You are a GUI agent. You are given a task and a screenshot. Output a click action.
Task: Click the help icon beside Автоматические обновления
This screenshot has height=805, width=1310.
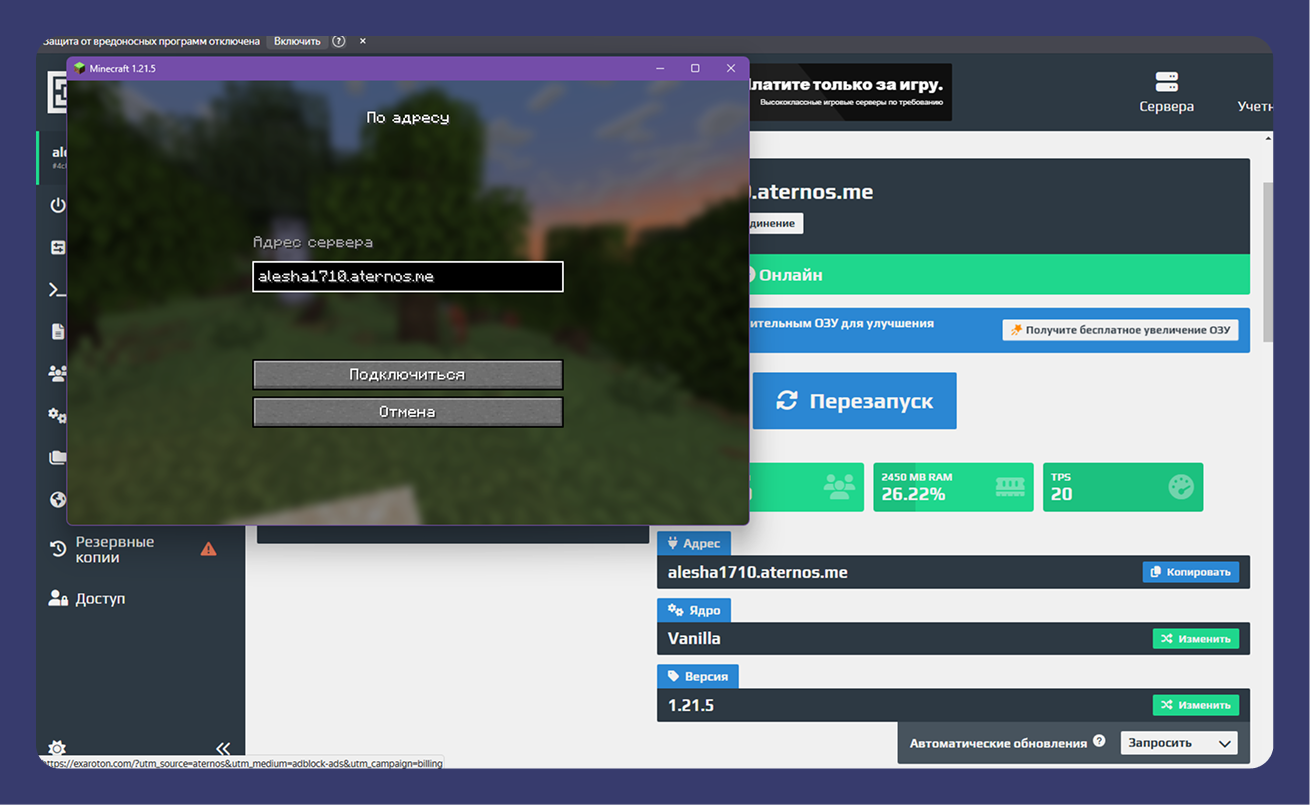click(x=1099, y=742)
